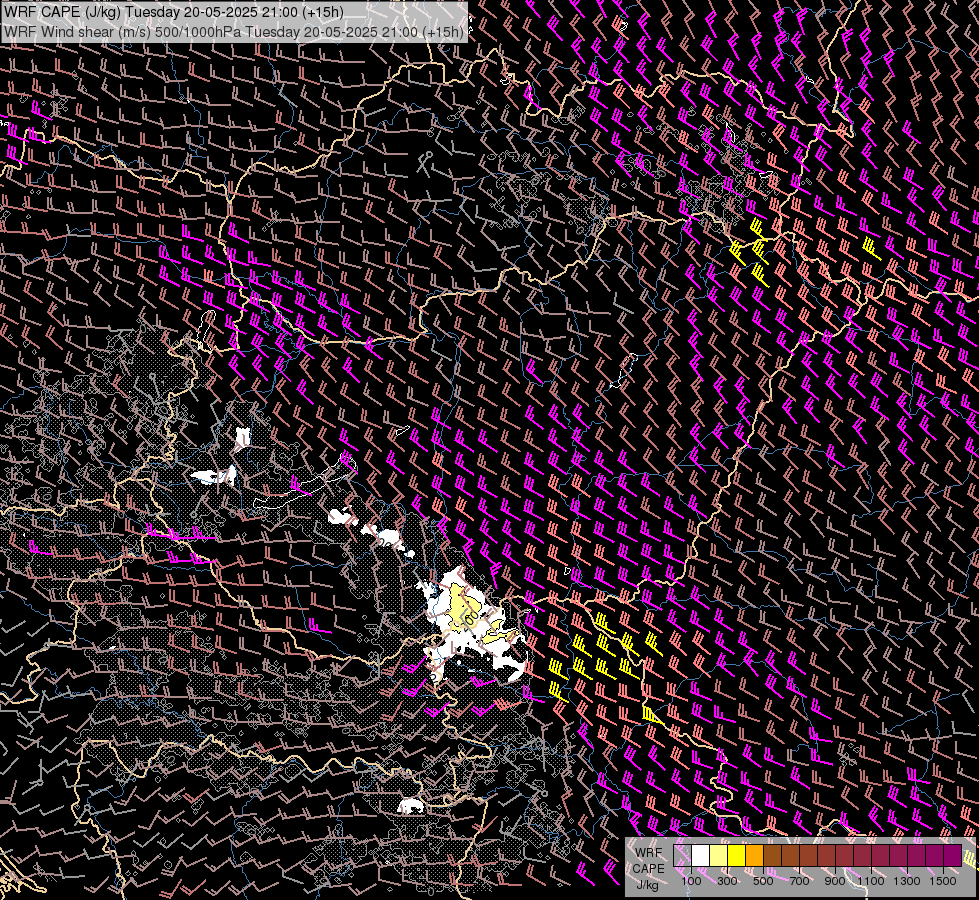Click the 1100 legend value
The image size is (979, 900).
tap(870, 881)
